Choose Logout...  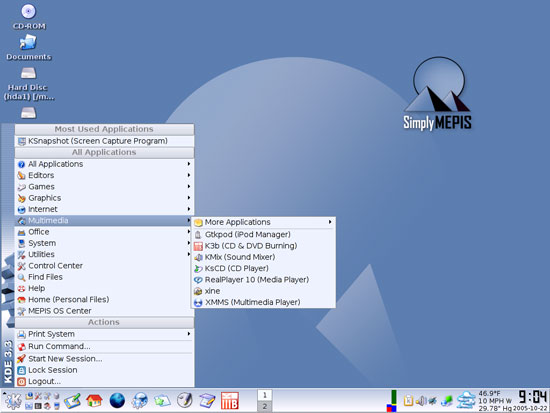pyautogui.click(x=104, y=381)
